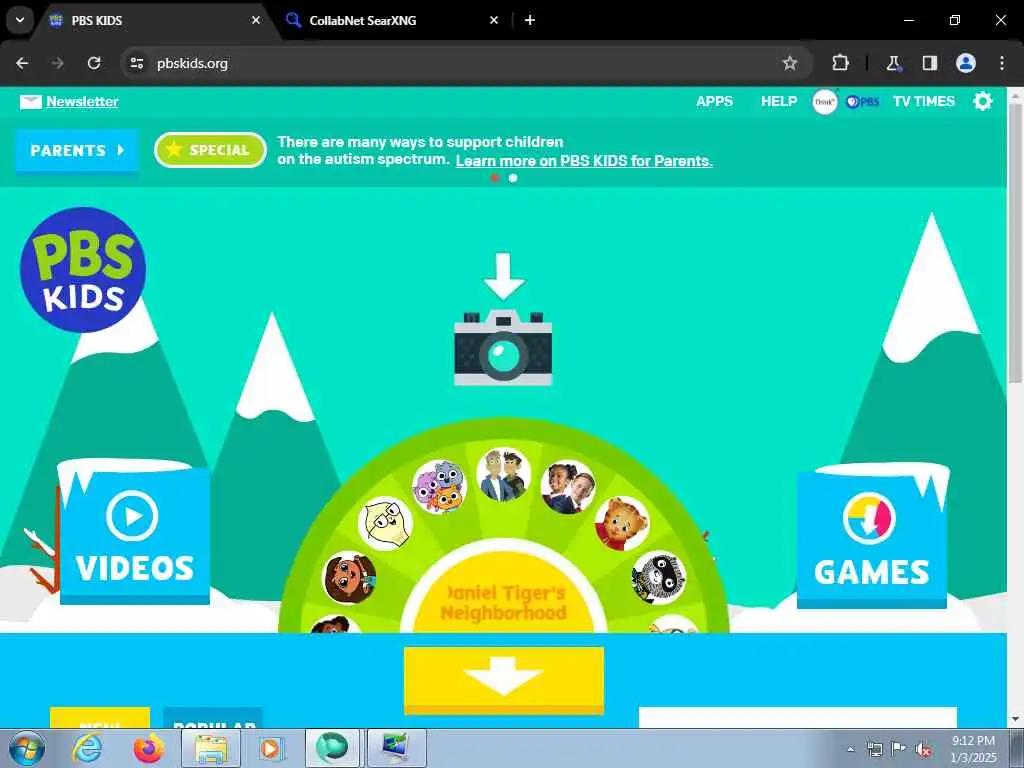Bookmark this page with the star icon

(x=790, y=63)
